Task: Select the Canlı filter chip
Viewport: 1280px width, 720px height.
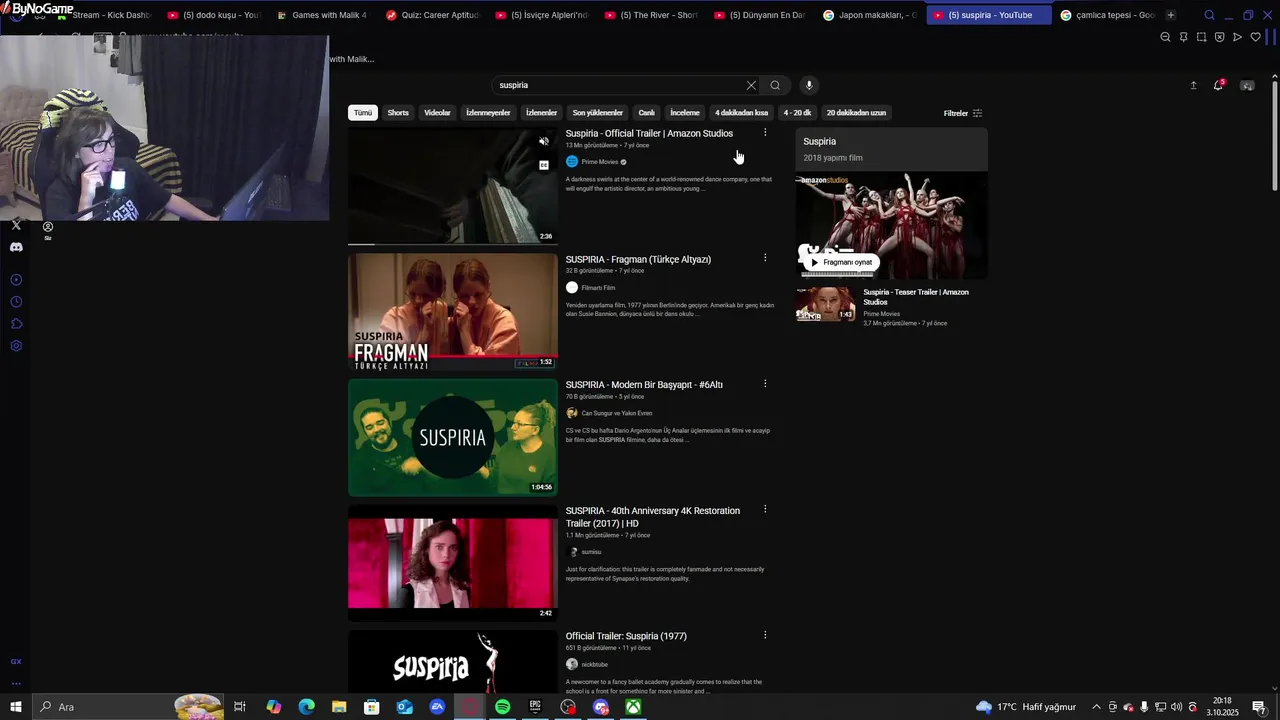Action: pyautogui.click(x=647, y=113)
